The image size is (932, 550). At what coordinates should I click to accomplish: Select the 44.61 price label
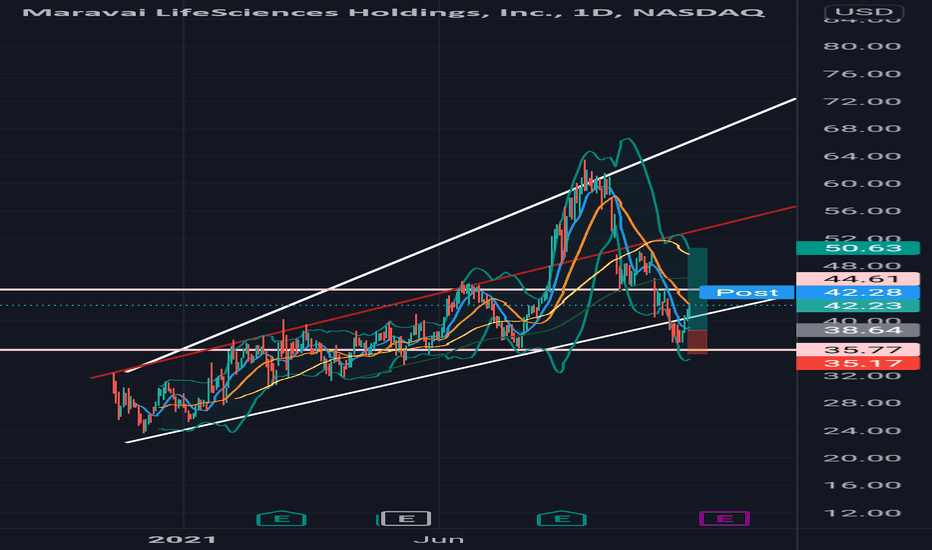[x=858, y=279]
